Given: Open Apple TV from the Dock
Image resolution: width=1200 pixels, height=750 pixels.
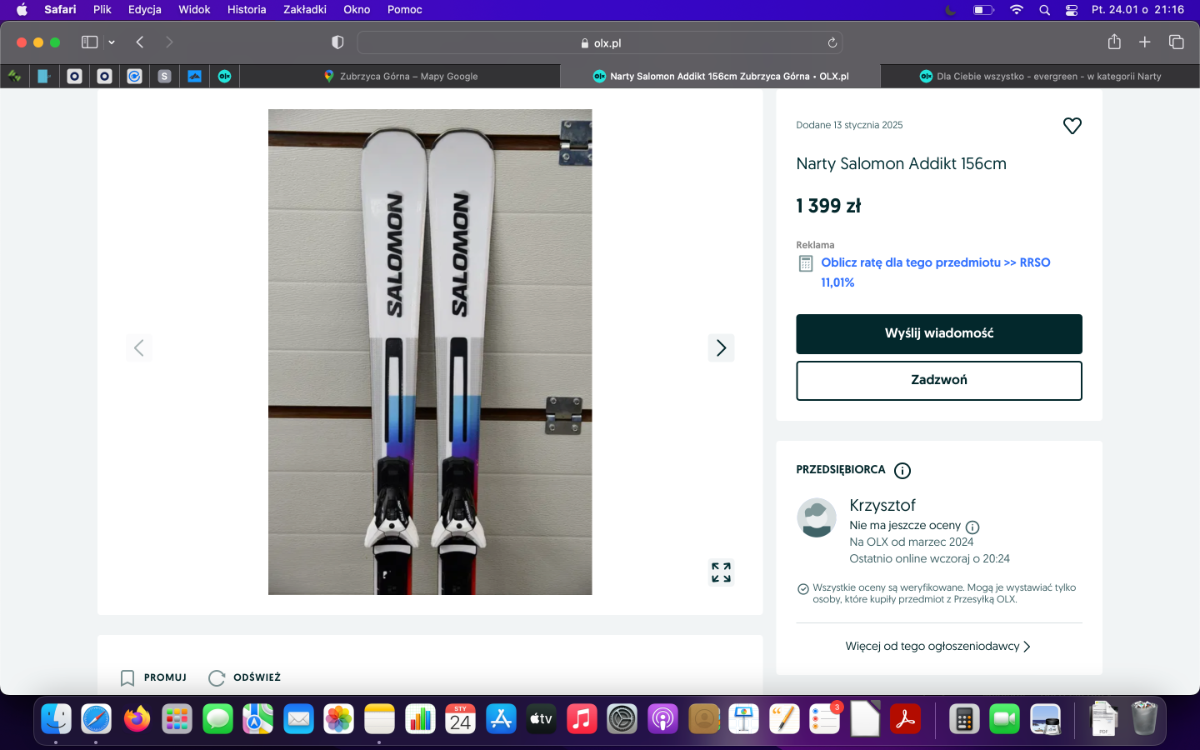Looking at the screenshot, I should 541,718.
